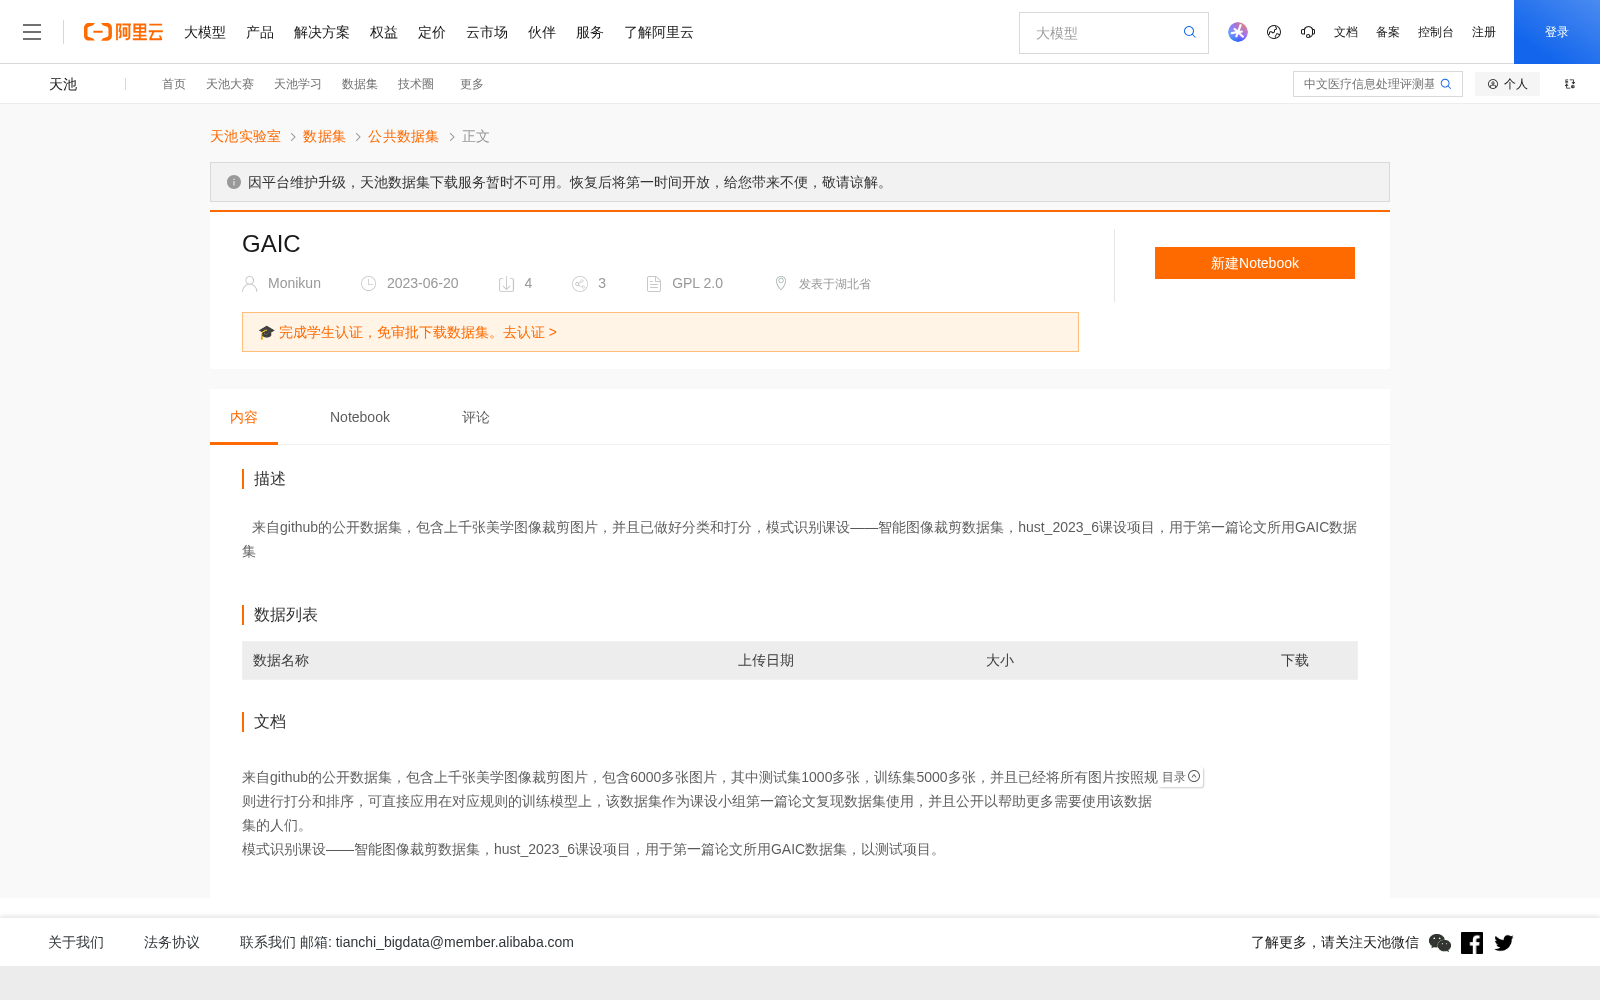Click the graduation cap icon in banner
Viewport: 1600px width, 1000px height.
266,332
